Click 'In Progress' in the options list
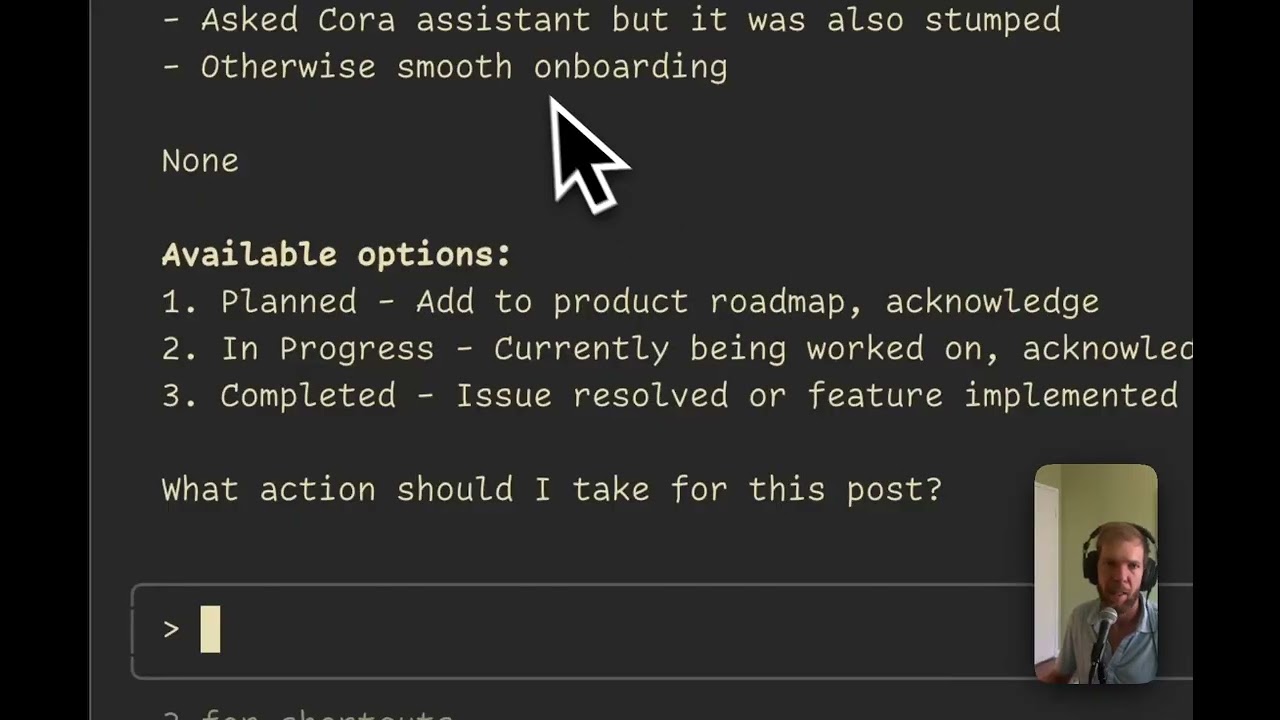 (327, 349)
